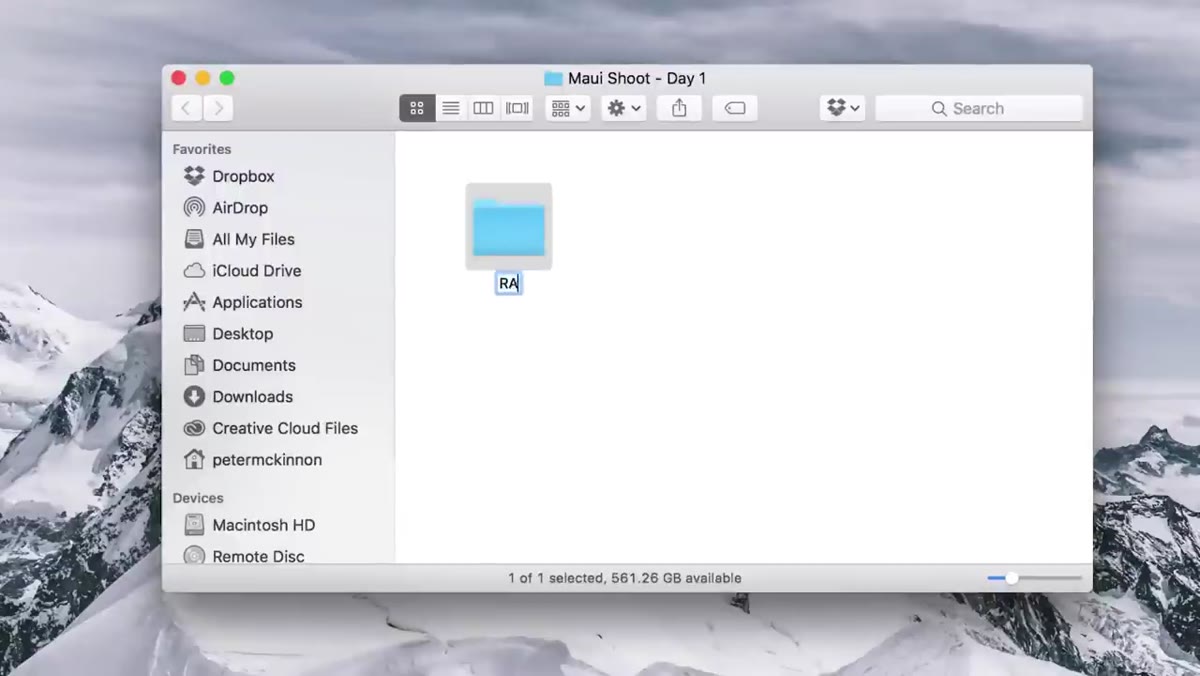
Task: Click the Dropbox icon in the sidebar
Action: pyautogui.click(x=194, y=176)
